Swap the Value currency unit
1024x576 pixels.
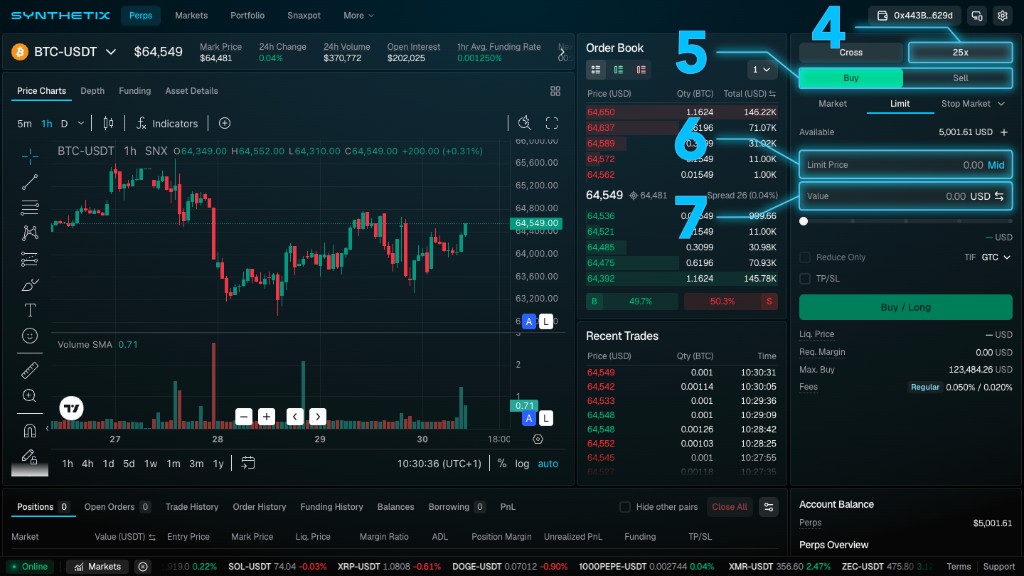click(999, 196)
